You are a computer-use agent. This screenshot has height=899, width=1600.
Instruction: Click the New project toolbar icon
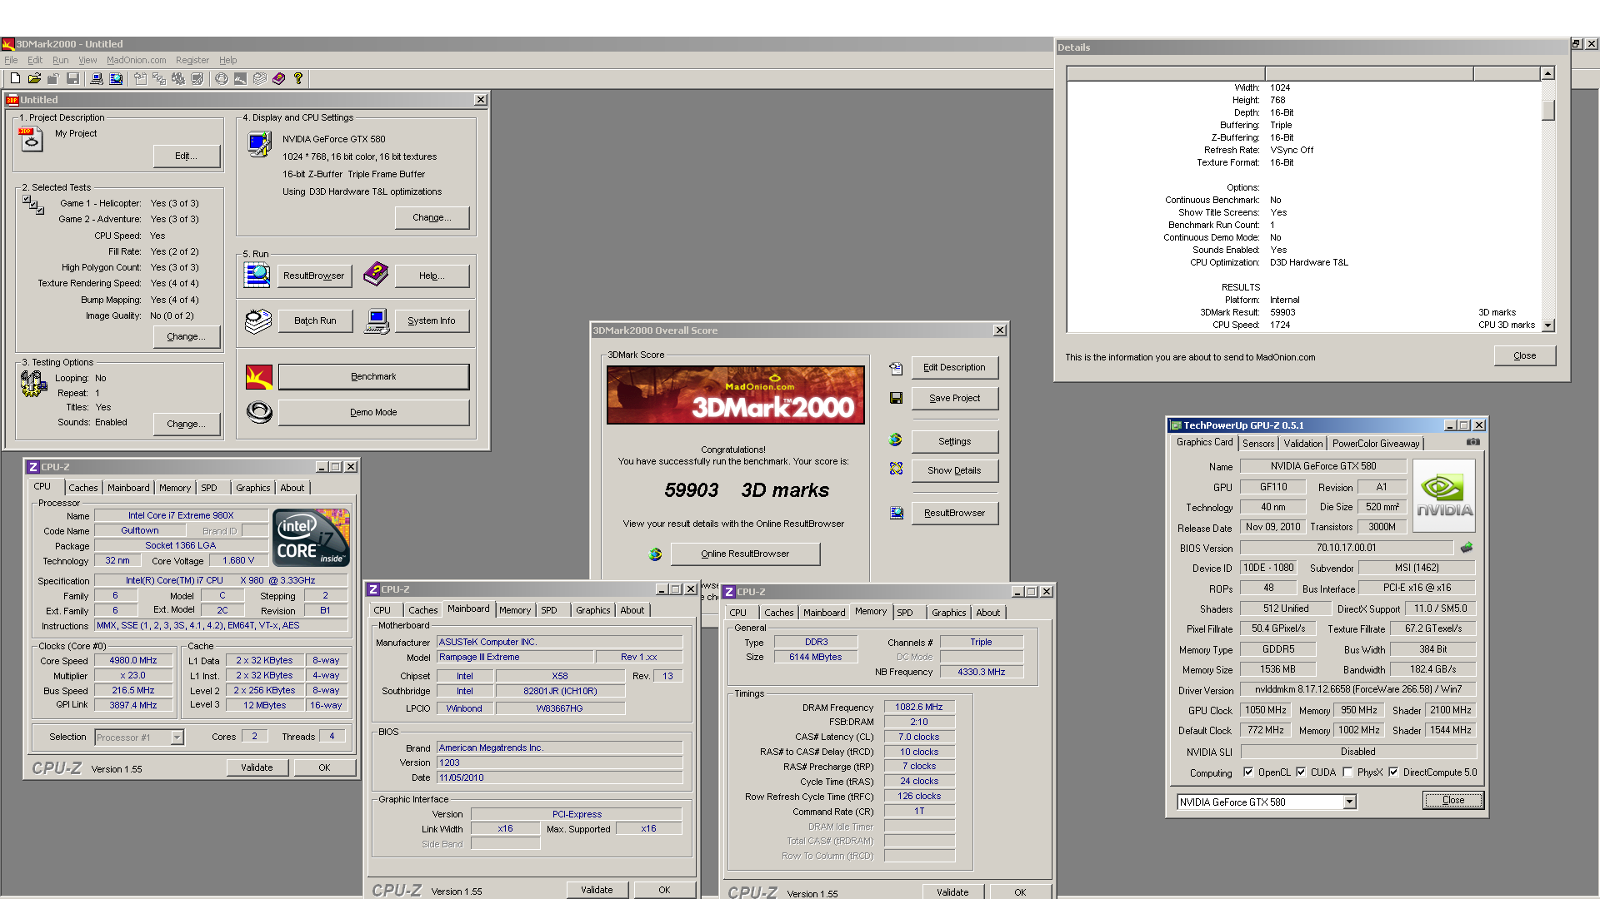(15, 78)
